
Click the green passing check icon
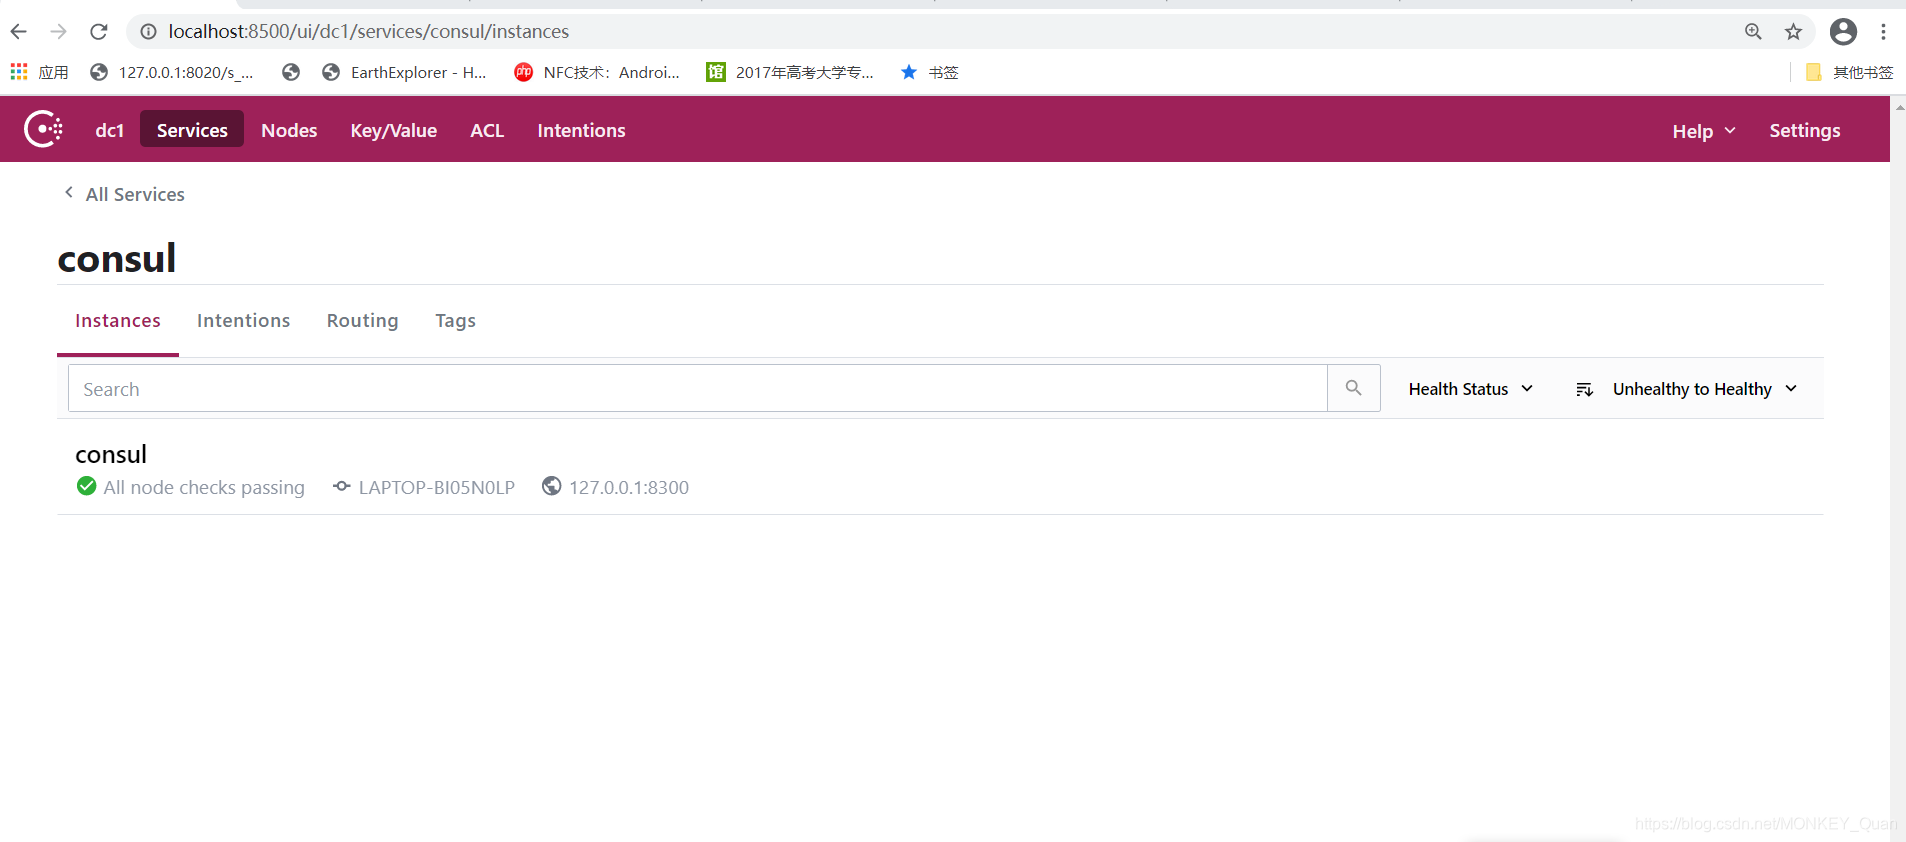[87, 486]
